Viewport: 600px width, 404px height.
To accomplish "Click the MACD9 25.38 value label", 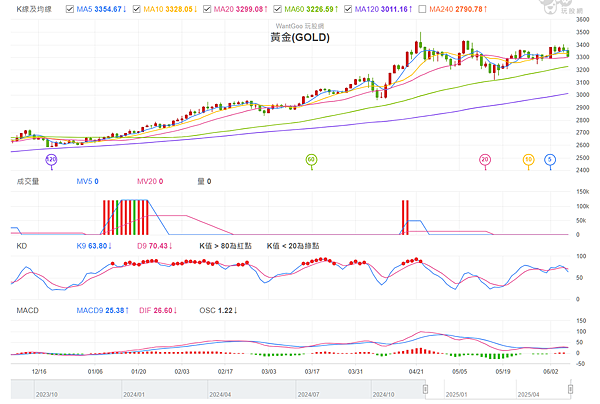I will tap(103, 310).
